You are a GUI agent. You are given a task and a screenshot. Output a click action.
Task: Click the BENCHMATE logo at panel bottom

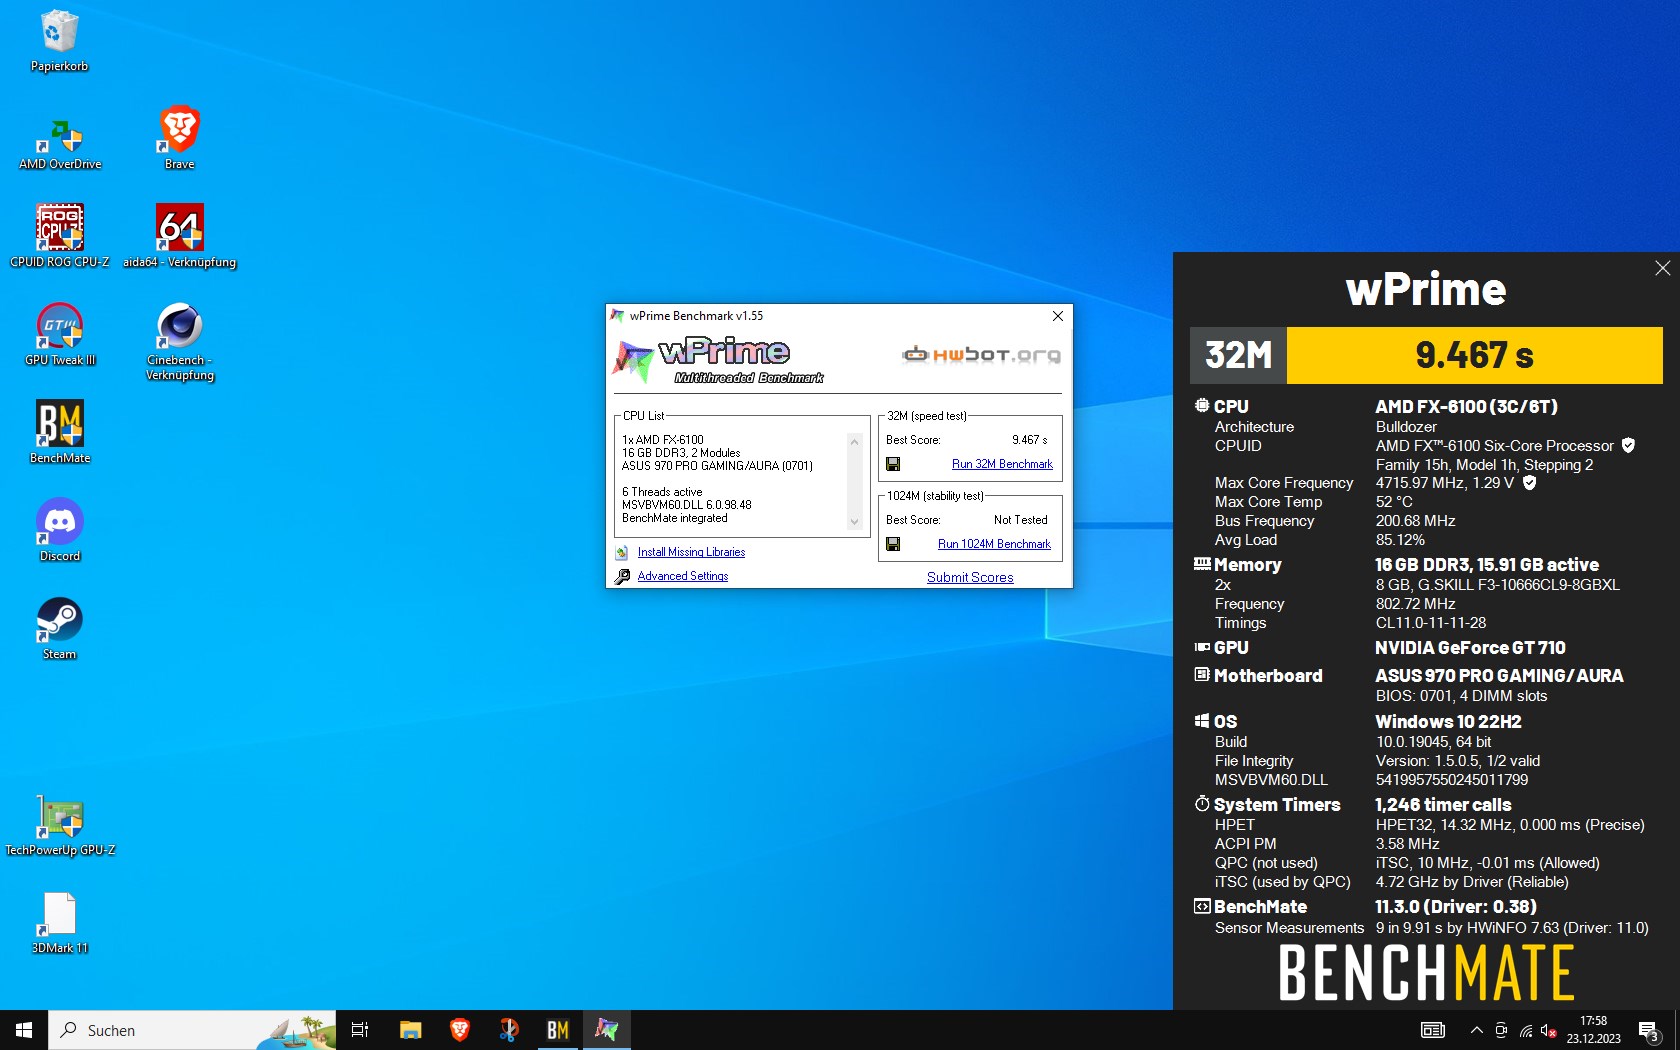point(1426,973)
